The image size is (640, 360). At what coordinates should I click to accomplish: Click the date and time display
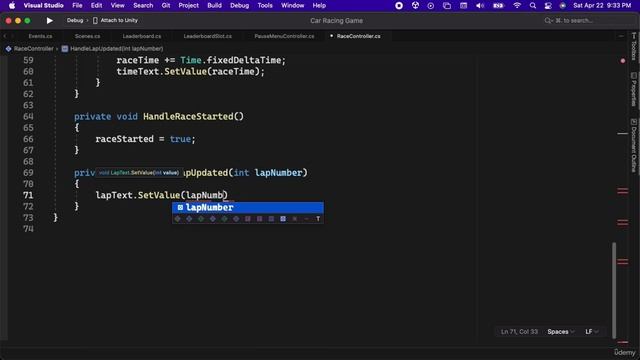click(x=602, y=6)
